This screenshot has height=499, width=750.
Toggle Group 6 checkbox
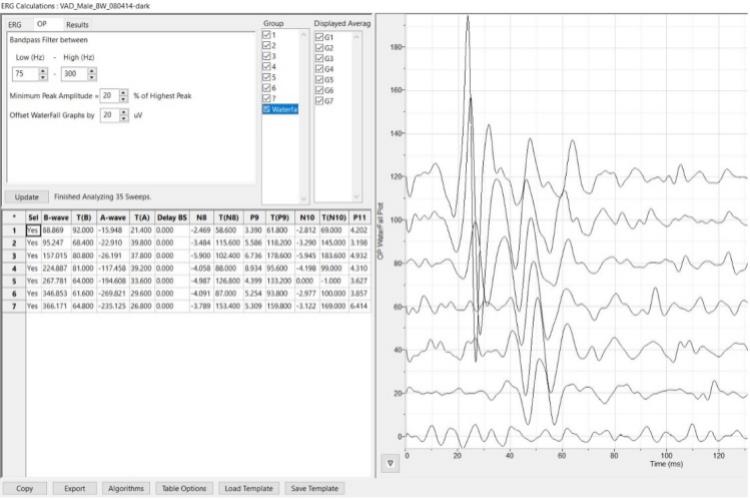click(x=266, y=88)
